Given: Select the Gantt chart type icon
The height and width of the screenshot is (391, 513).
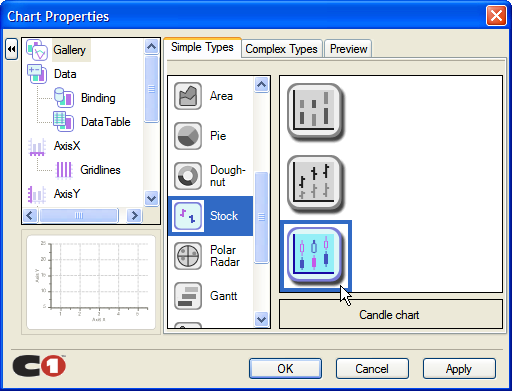Looking at the screenshot, I should tap(188, 296).
